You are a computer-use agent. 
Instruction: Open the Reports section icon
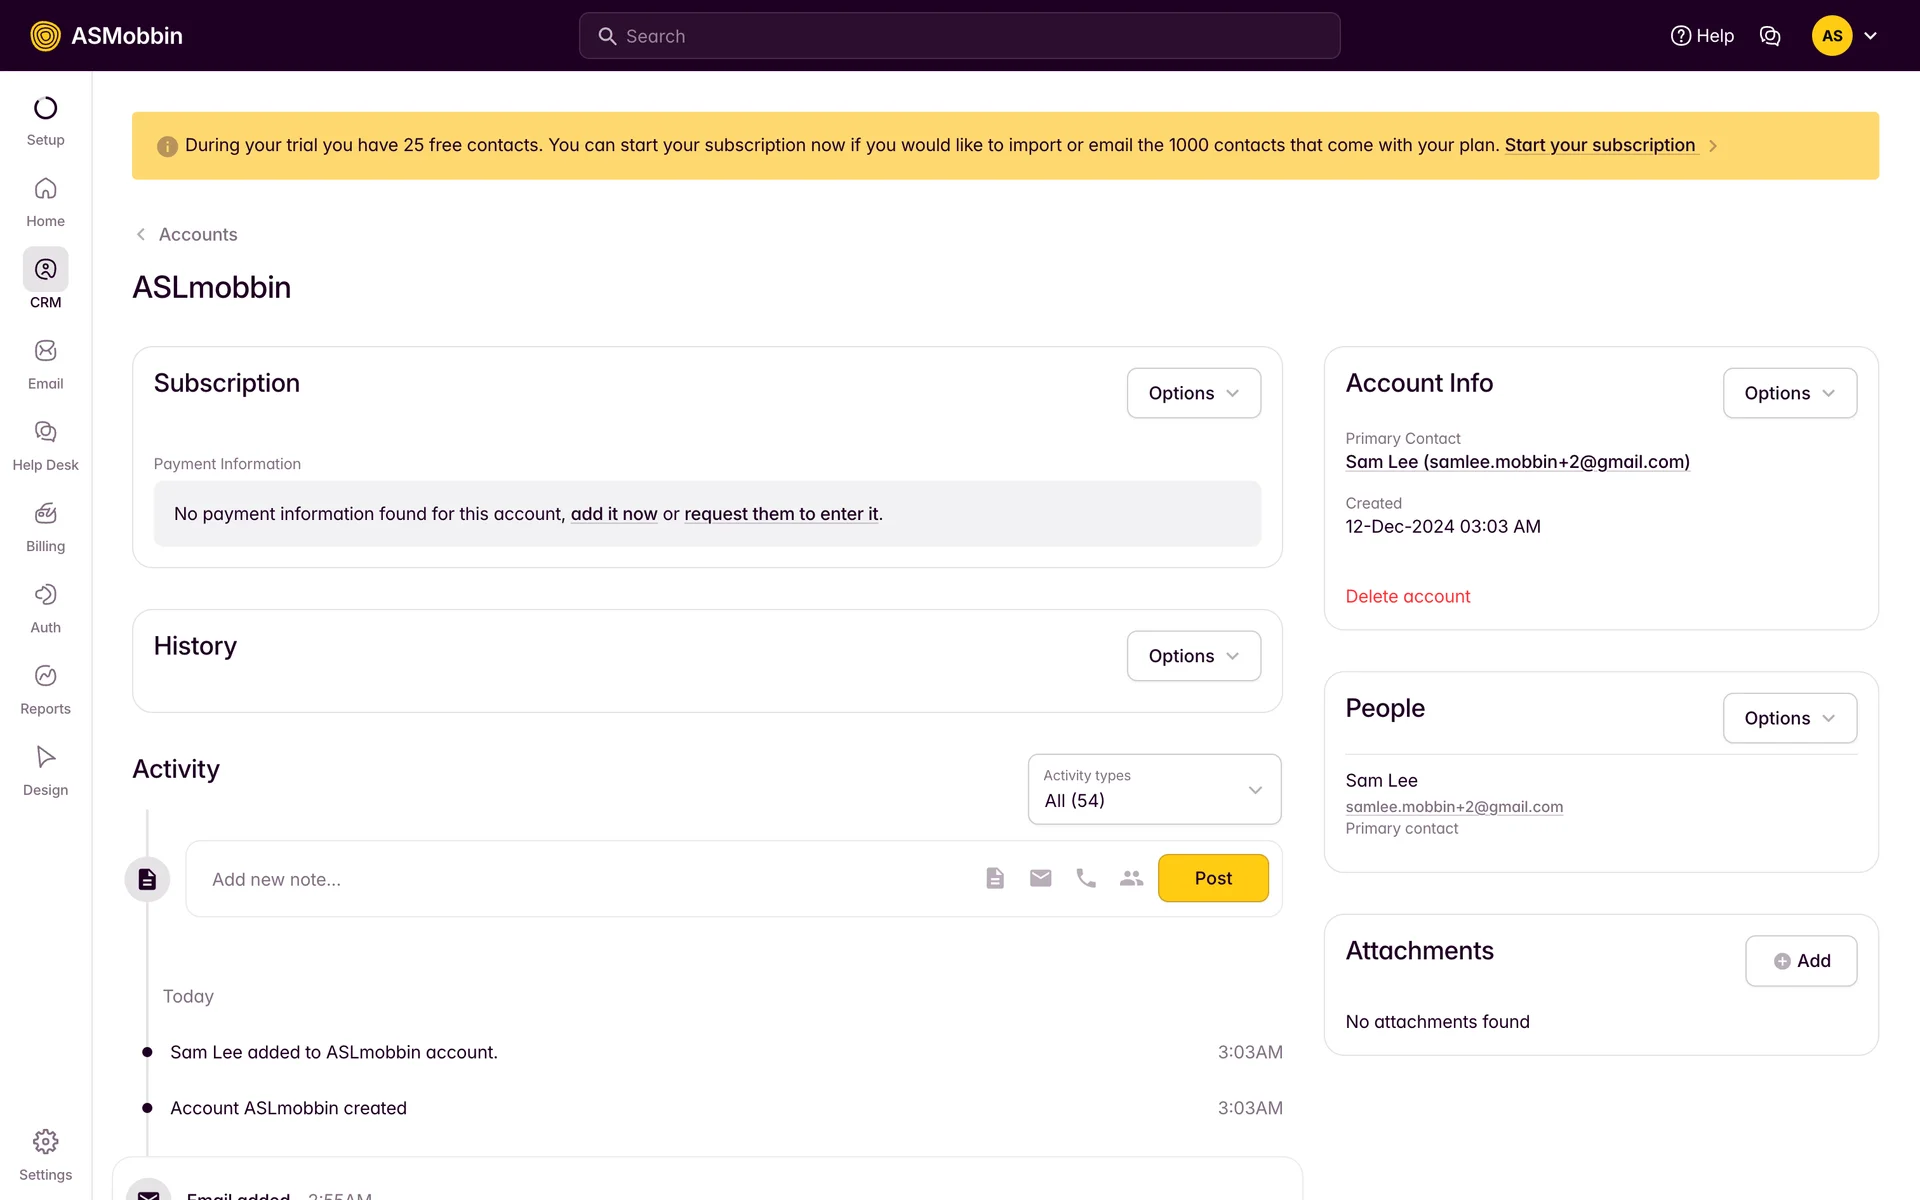coord(45,676)
